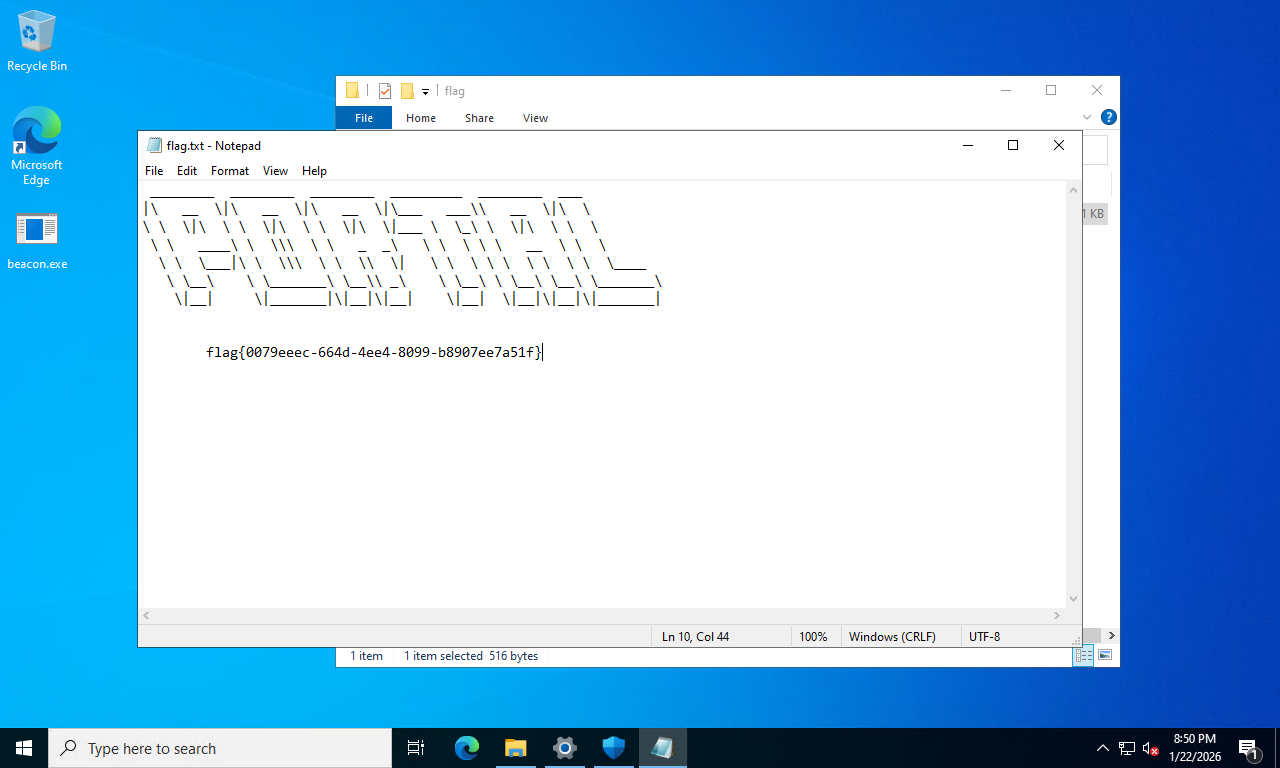Click the Task View taskbar icon

(x=416, y=748)
